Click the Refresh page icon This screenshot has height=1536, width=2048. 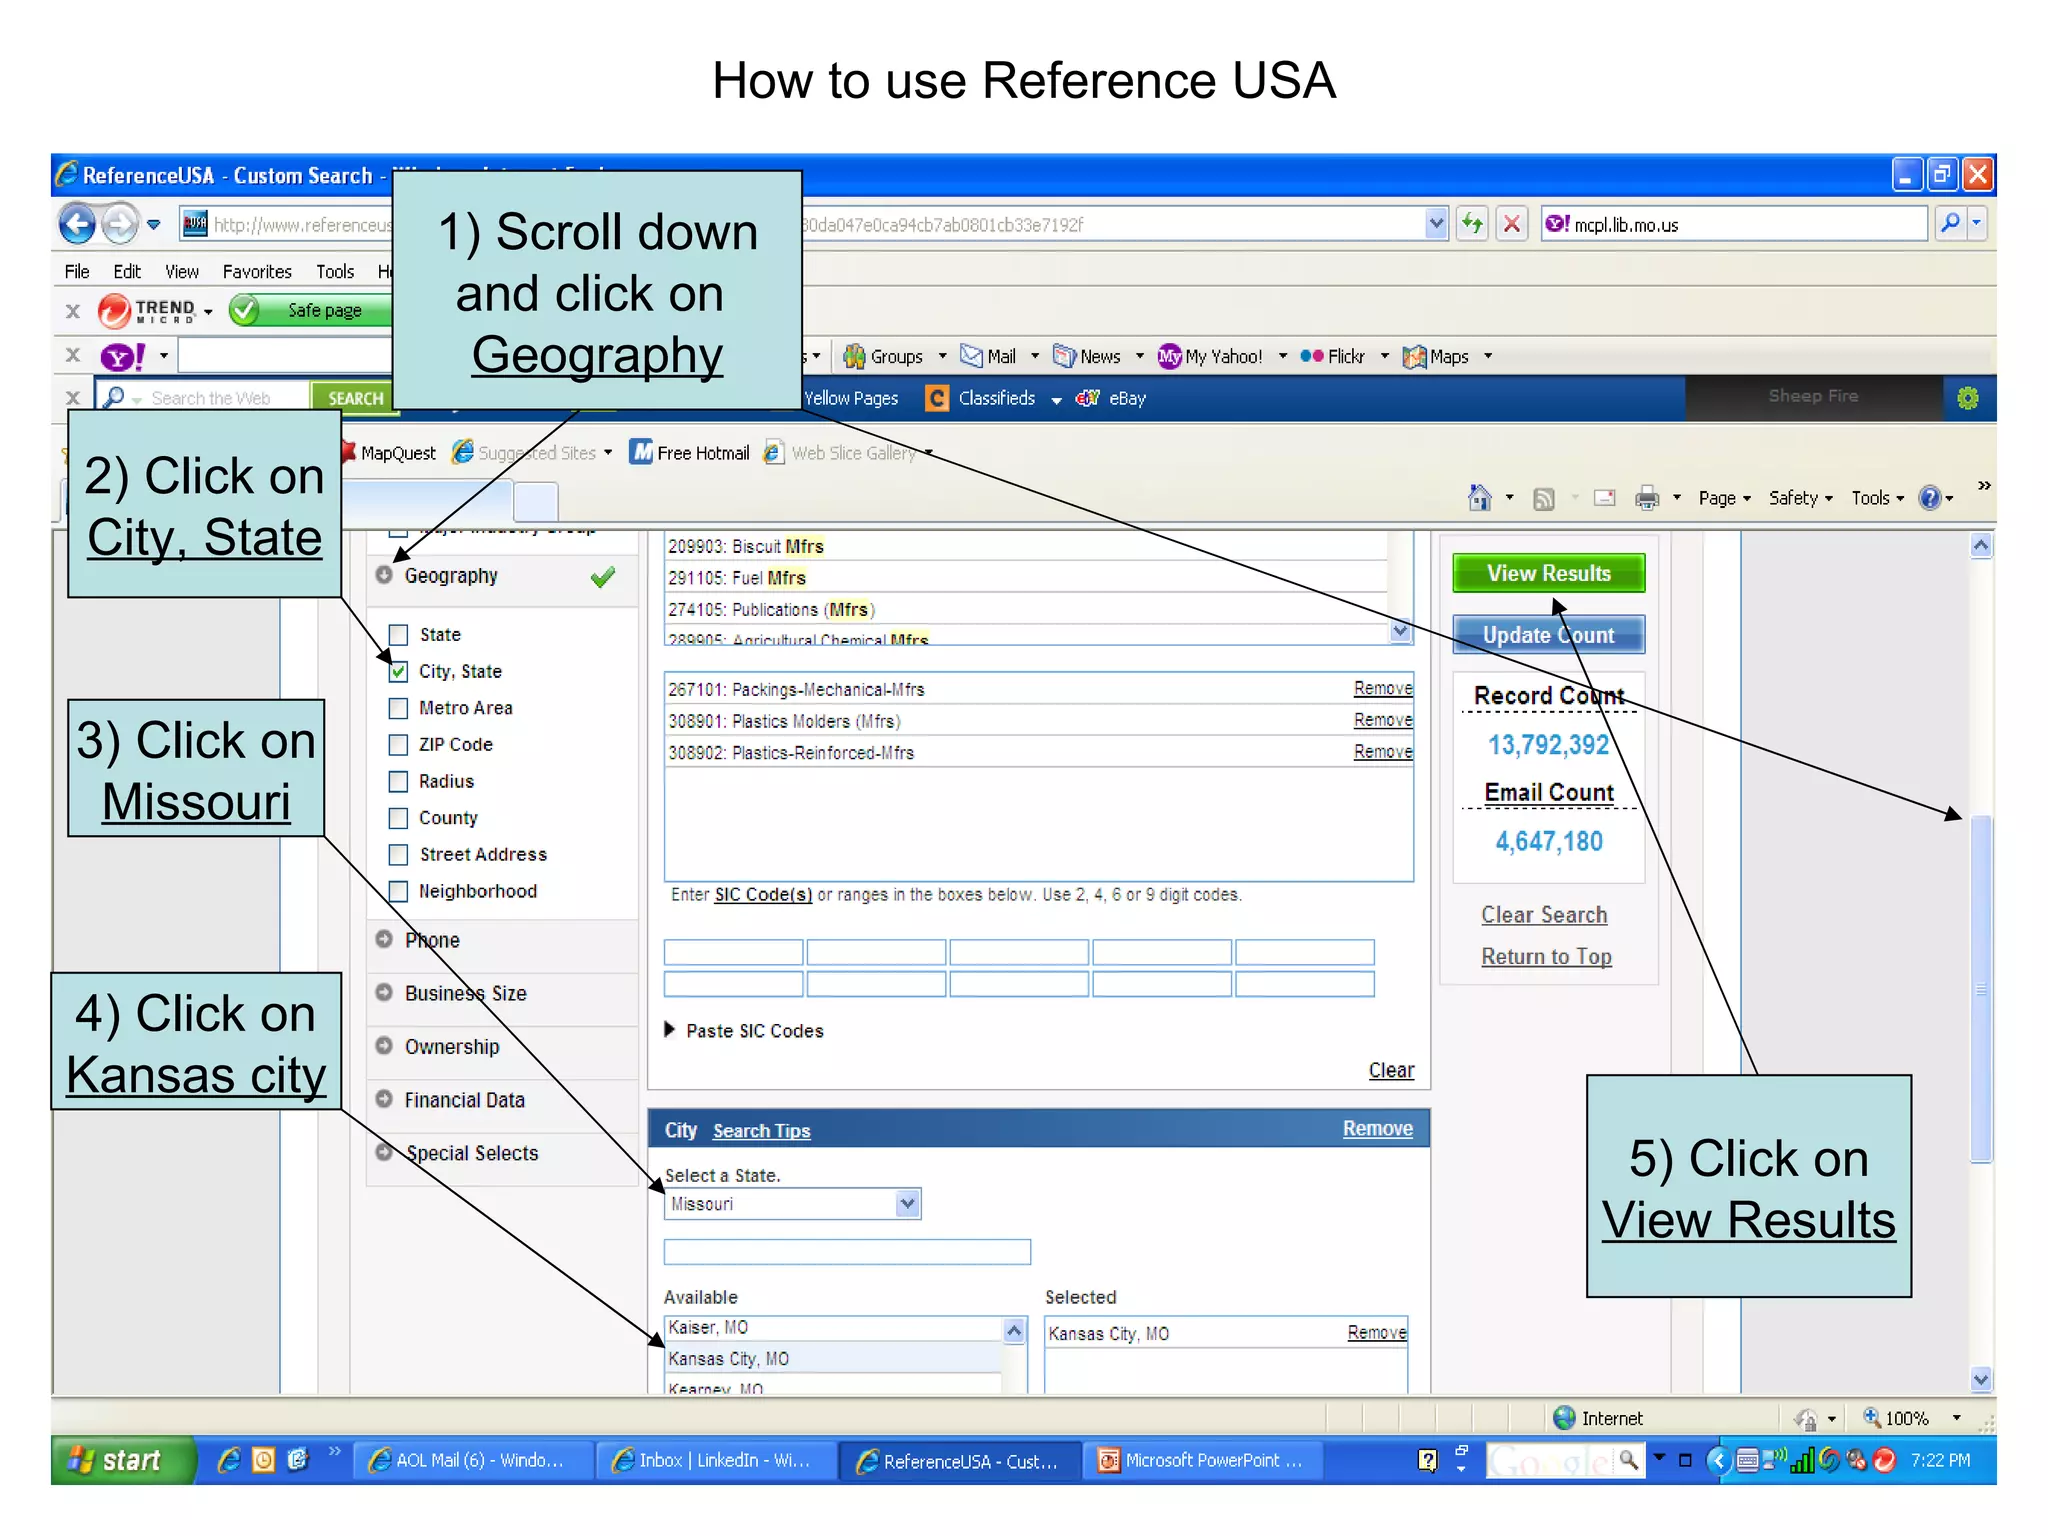click(1472, 223)
